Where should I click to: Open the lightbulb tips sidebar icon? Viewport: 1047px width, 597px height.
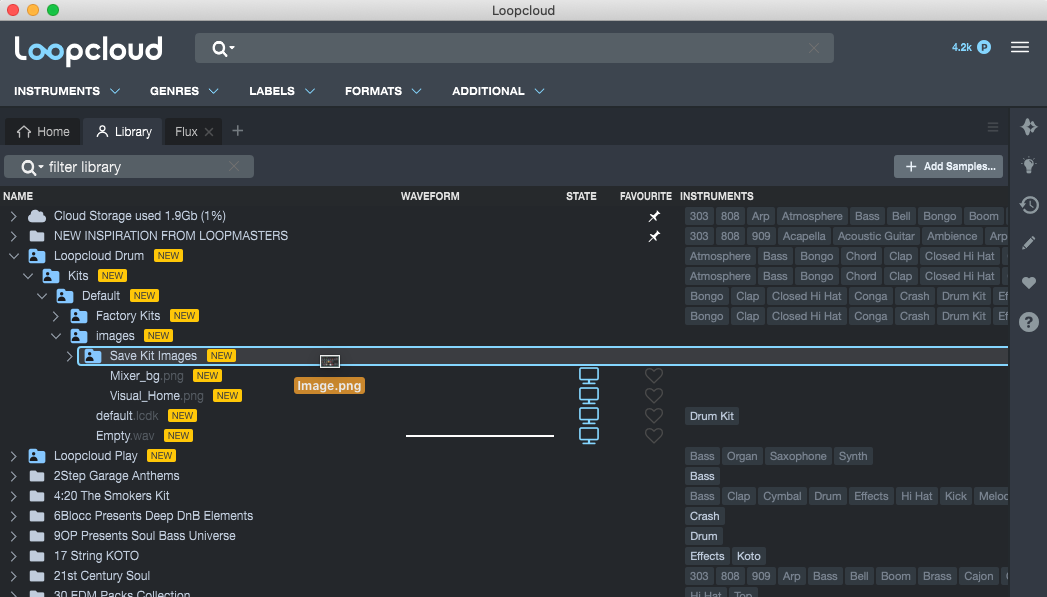click(1029, 165)
